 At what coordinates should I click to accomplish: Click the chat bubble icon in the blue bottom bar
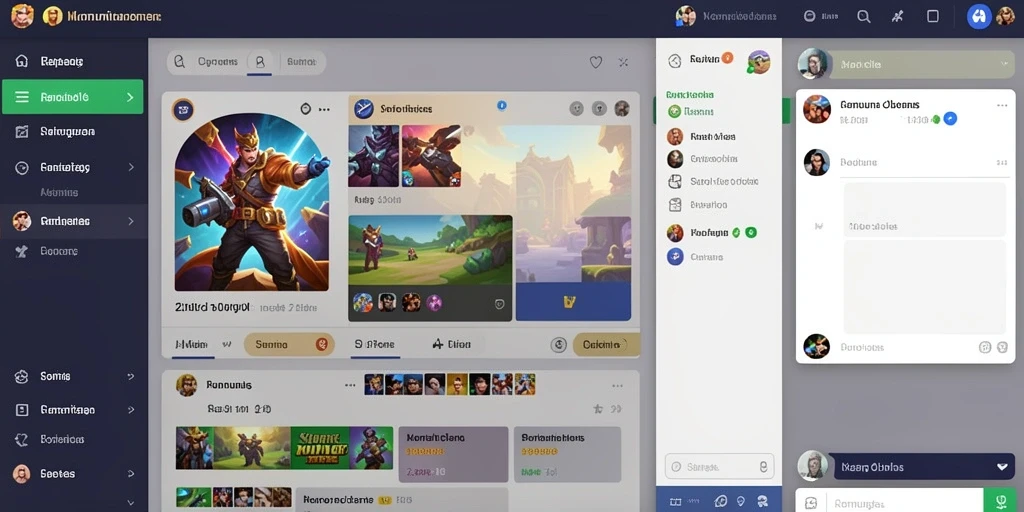click(x=720, y=502)
